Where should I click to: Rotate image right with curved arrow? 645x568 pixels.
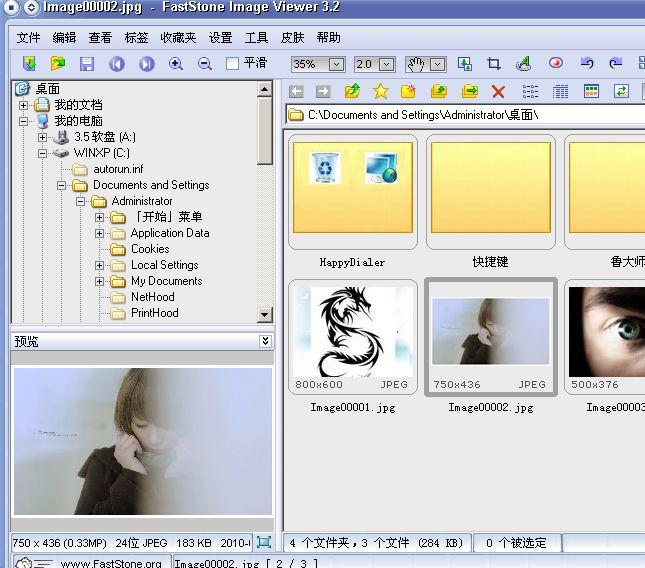pos(616,63)
